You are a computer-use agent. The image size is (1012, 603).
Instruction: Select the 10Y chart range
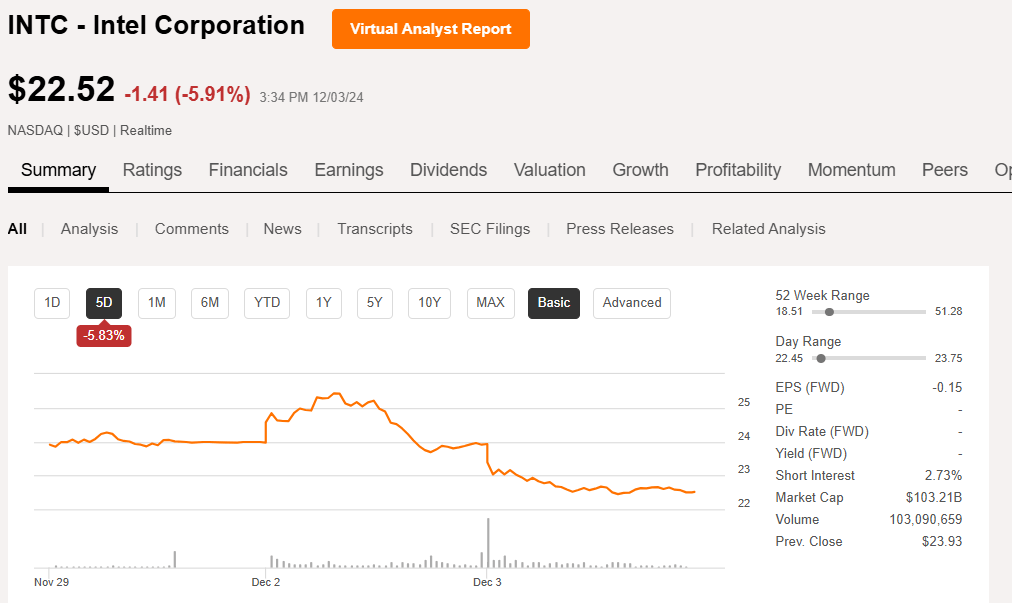point(428,303)
